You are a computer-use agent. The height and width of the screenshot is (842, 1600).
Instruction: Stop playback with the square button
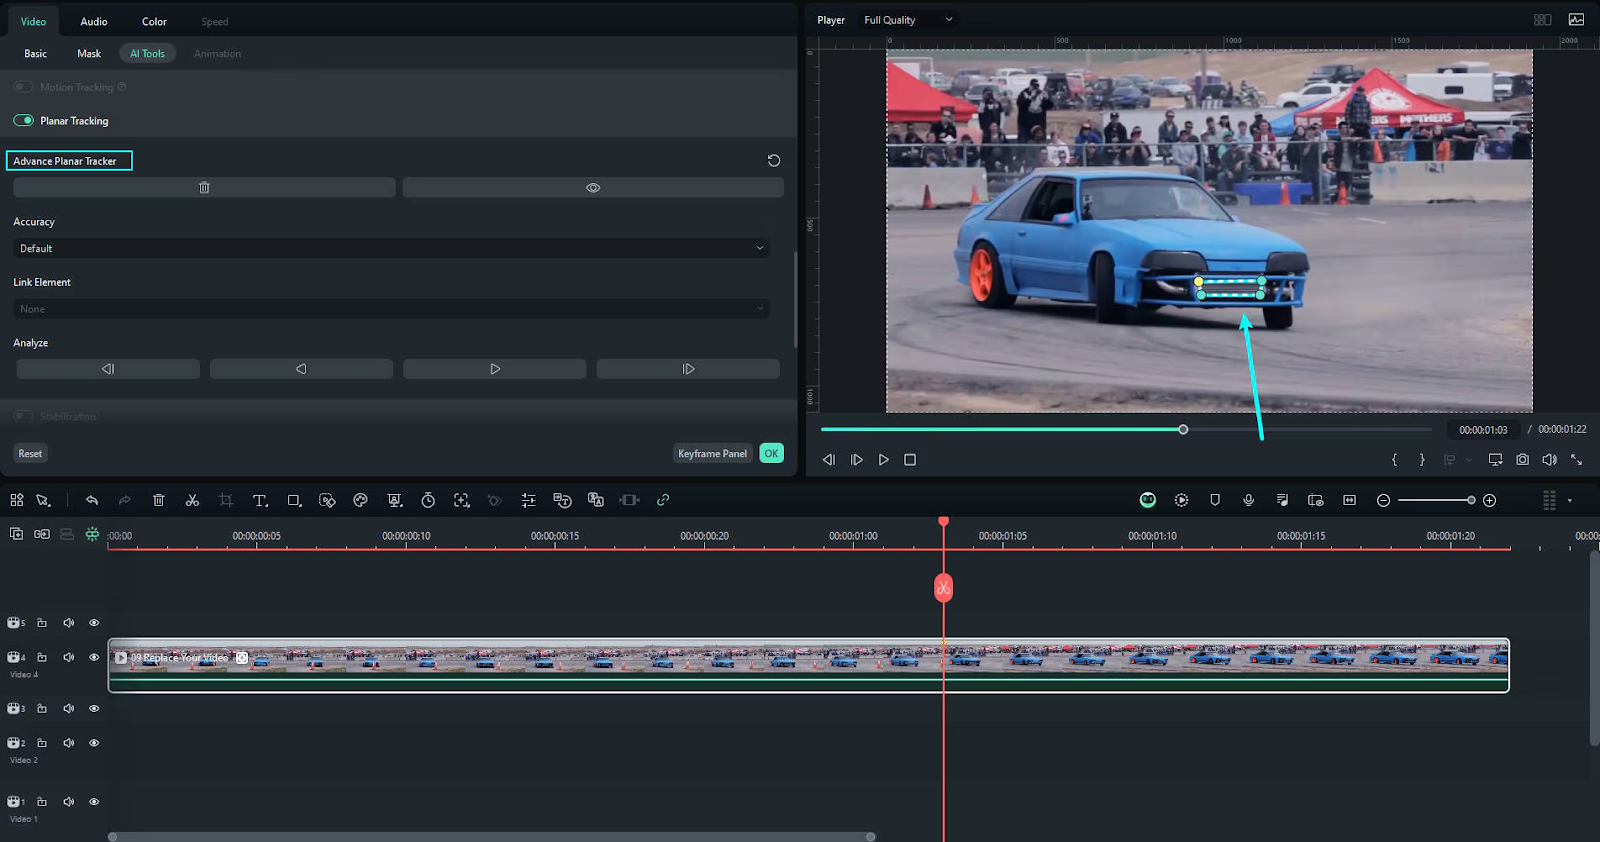click(x=910, y=460)
